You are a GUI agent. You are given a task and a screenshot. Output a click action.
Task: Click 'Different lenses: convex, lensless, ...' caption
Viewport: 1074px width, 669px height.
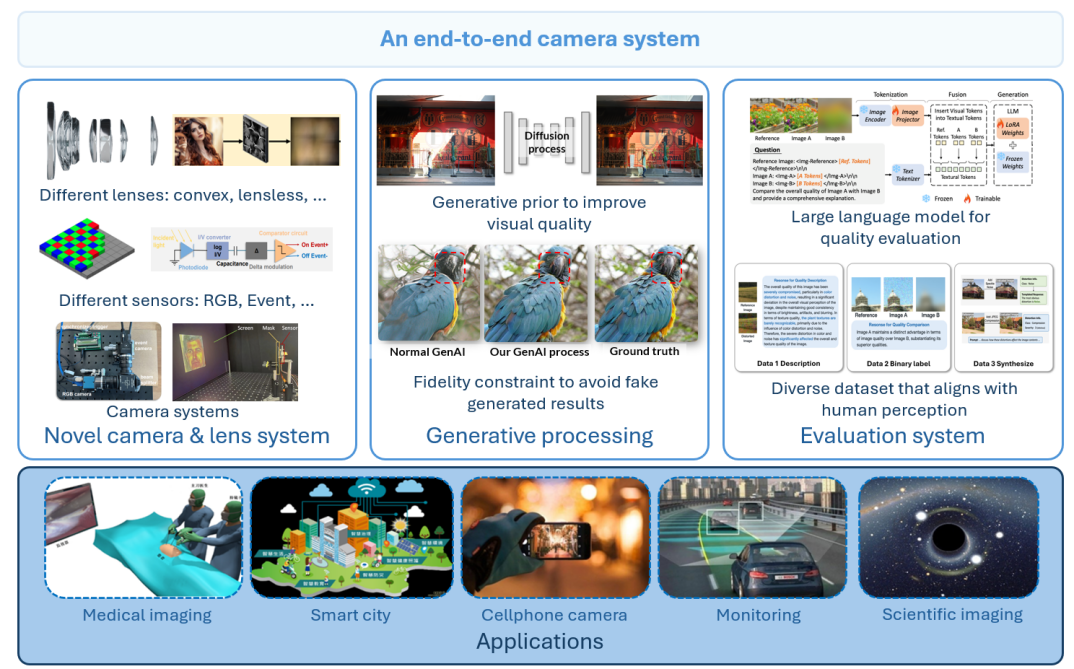pyautogui.click(x=183, y=195)
